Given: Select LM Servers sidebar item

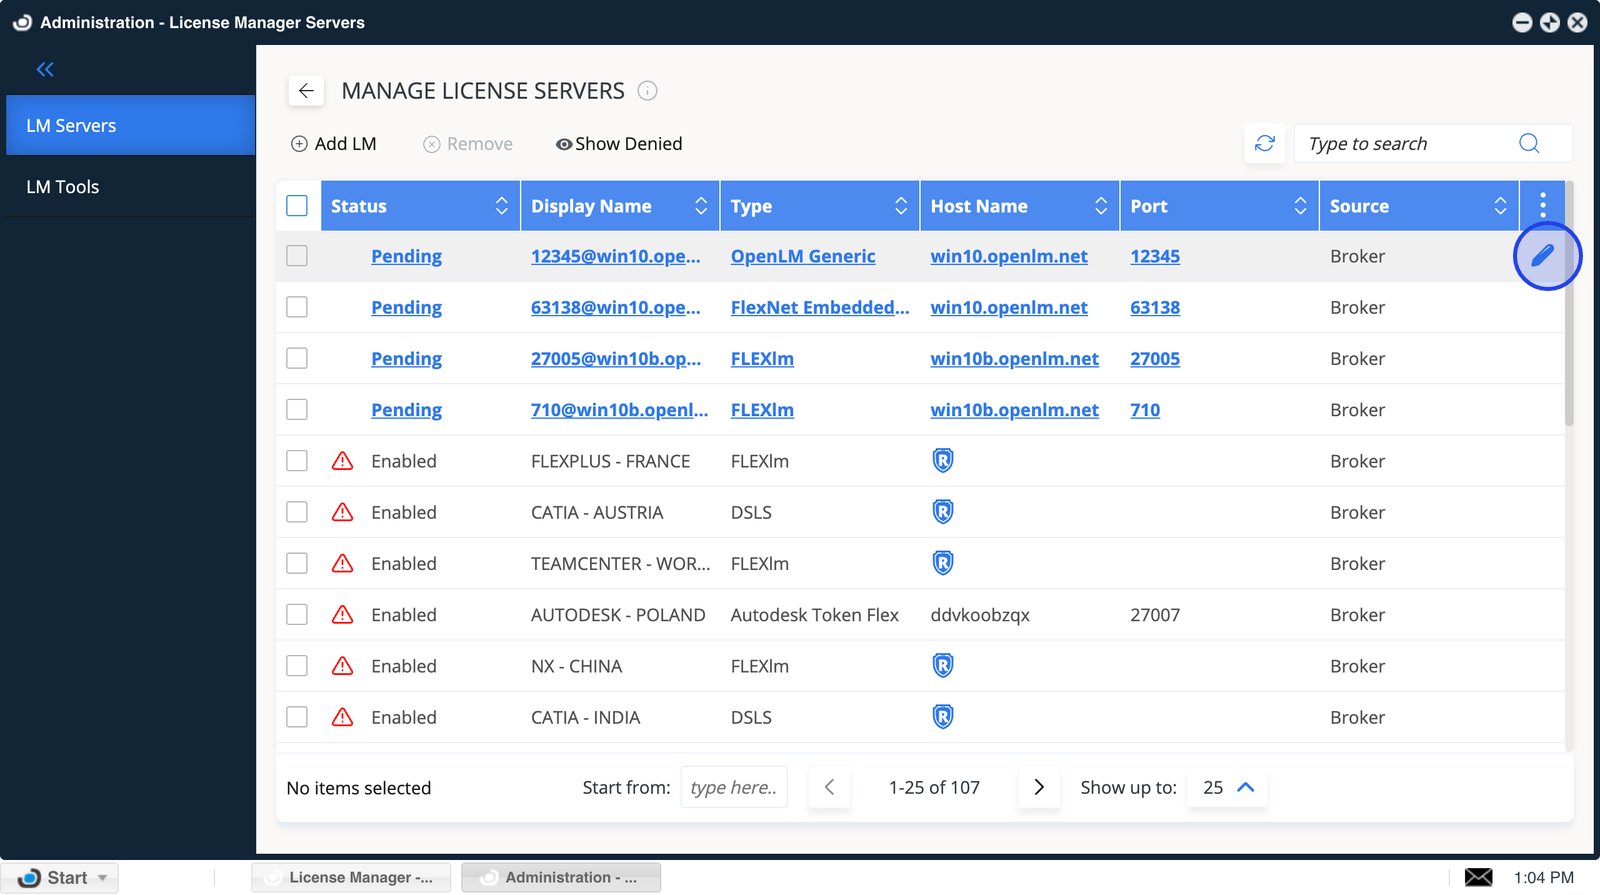Looking at the screenshot, I should pos(71,126).
